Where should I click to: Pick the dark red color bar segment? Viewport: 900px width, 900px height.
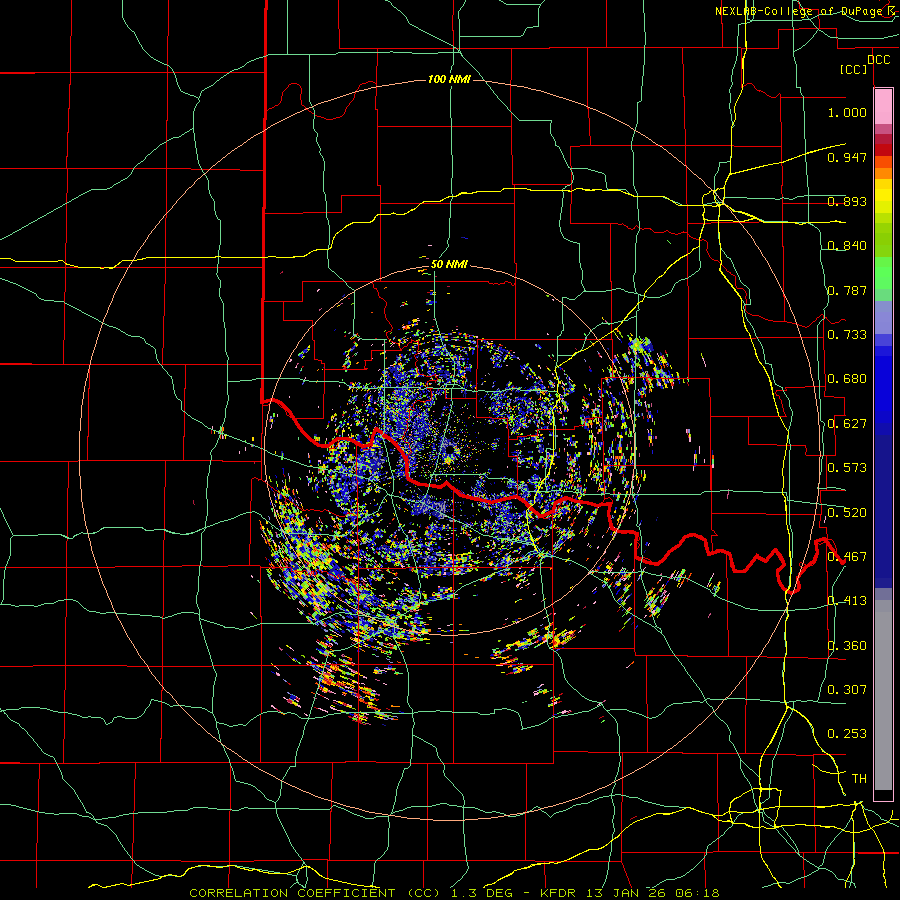(x=883, y=150)
